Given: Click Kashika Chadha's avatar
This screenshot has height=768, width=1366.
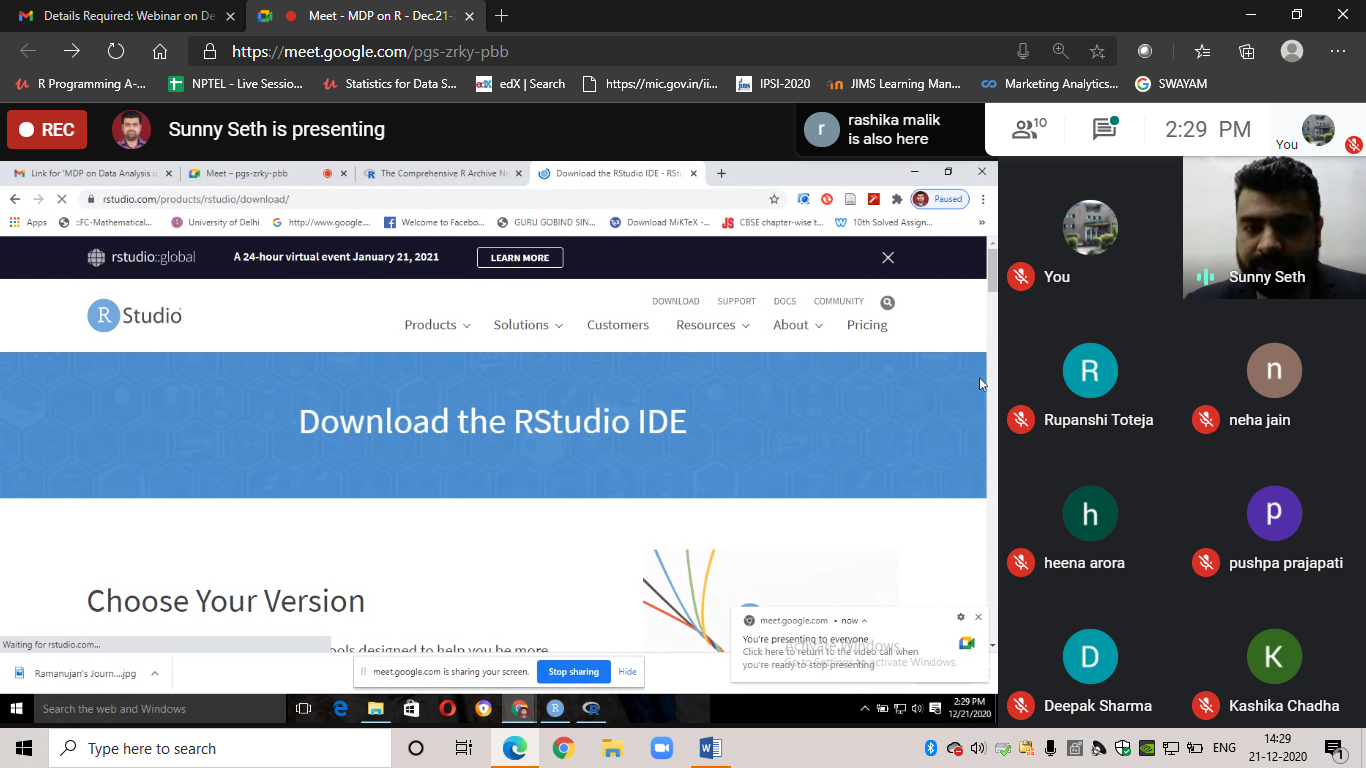Looking at the screenshot, I should pyautogui.click(x=1274, y=657).
